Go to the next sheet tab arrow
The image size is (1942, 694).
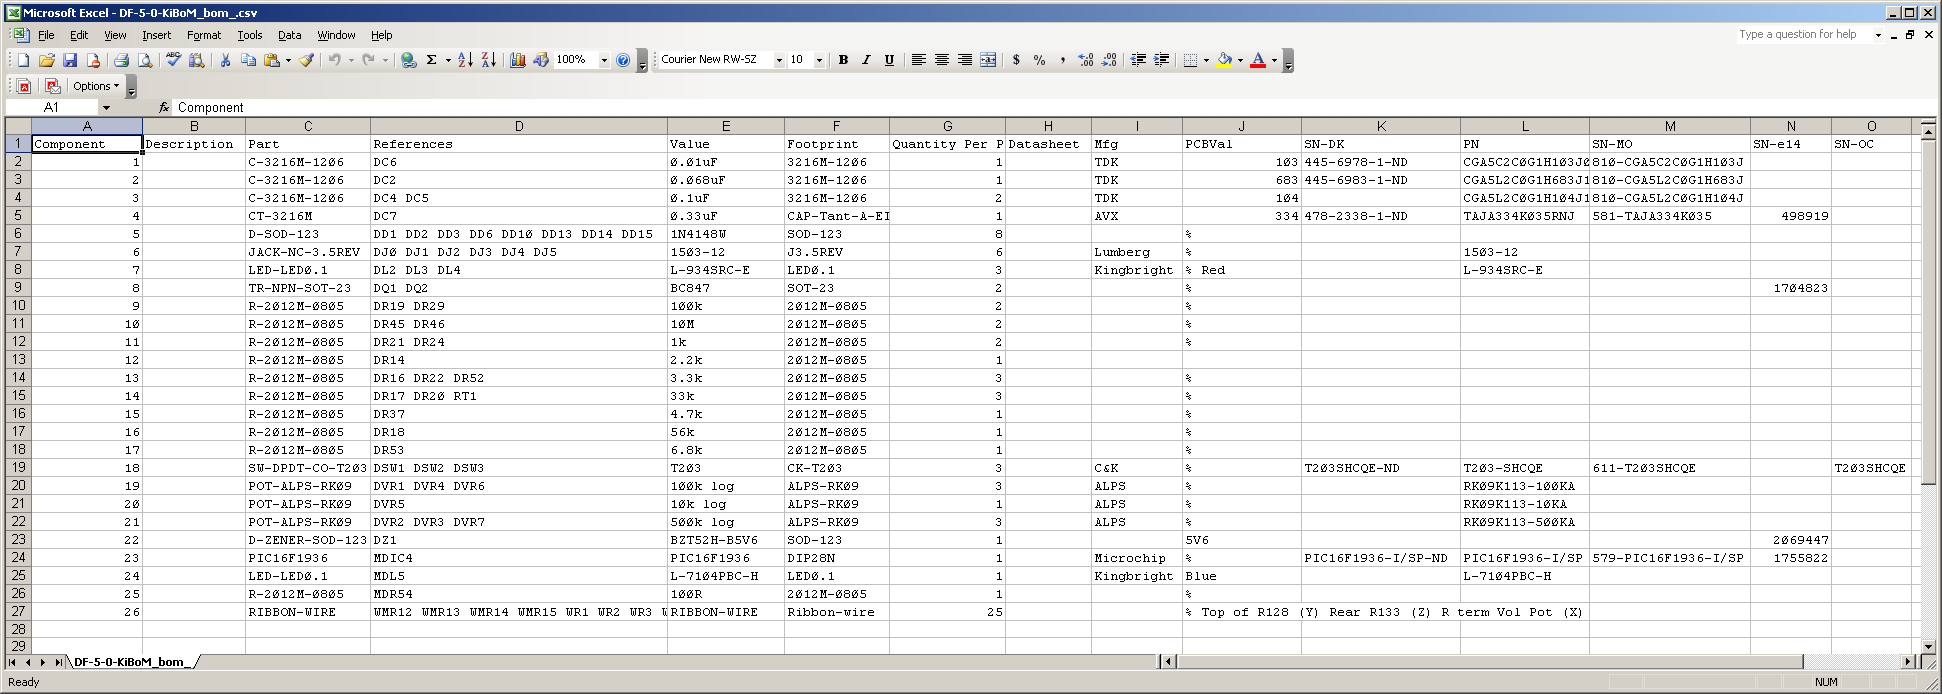pyautogui.click(x=43, y=662)
